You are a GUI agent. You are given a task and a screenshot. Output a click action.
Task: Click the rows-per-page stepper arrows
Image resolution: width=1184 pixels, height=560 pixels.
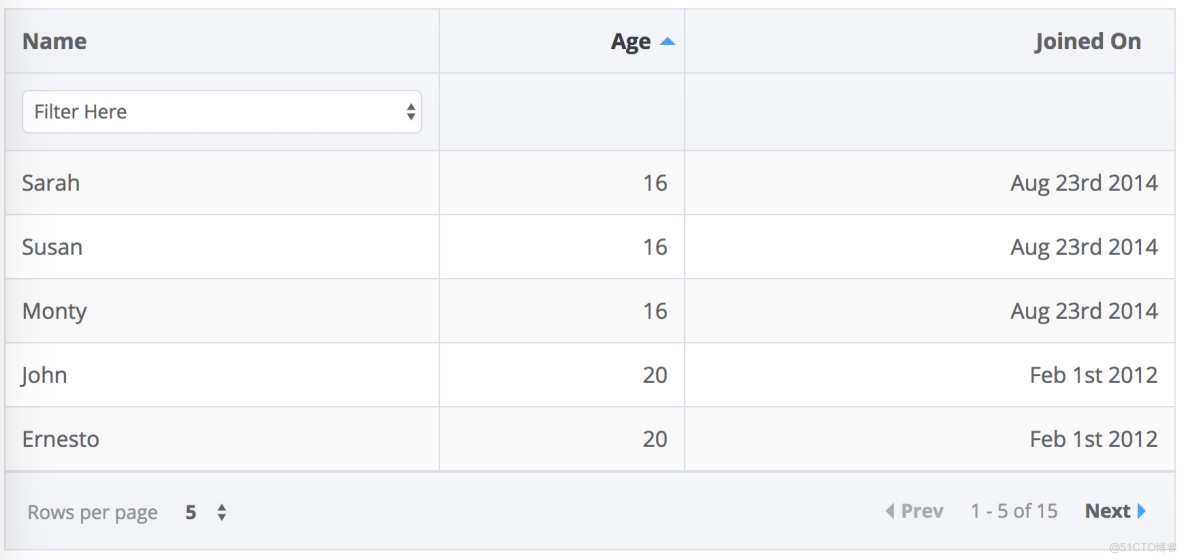(x=222, y=512)
